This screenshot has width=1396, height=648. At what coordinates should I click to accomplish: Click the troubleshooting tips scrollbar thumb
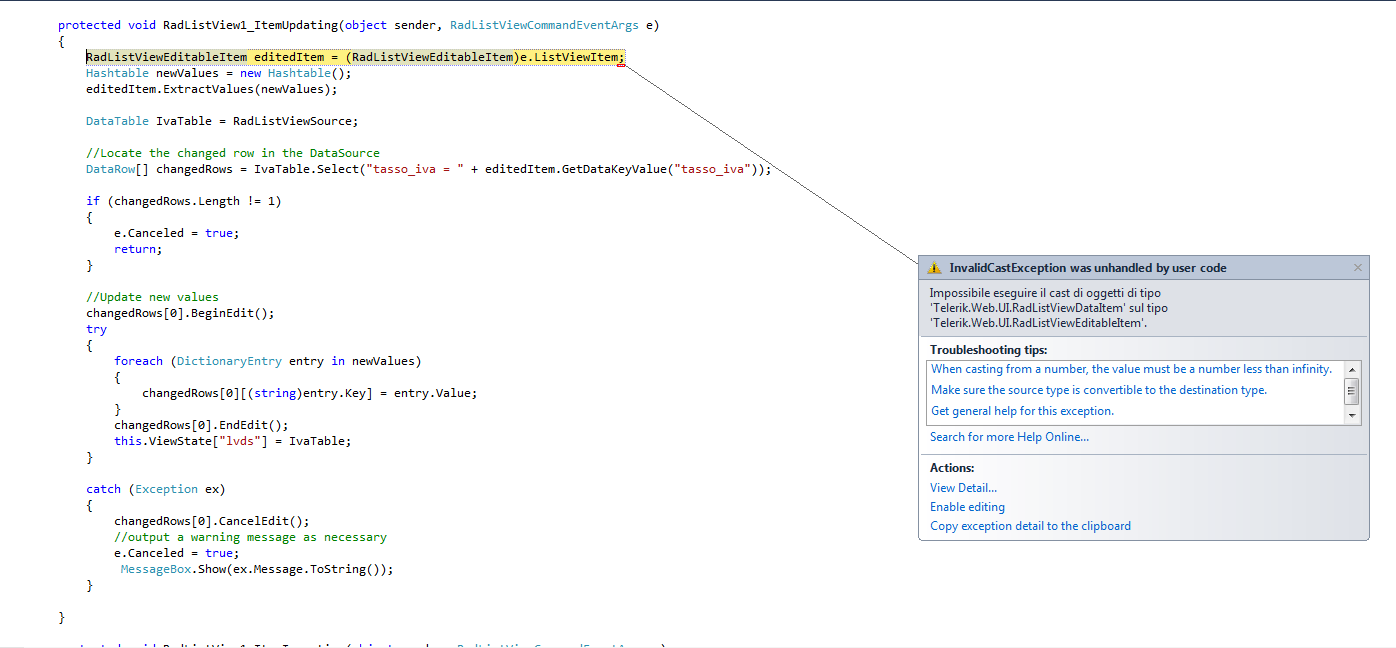coord(1352,390)
